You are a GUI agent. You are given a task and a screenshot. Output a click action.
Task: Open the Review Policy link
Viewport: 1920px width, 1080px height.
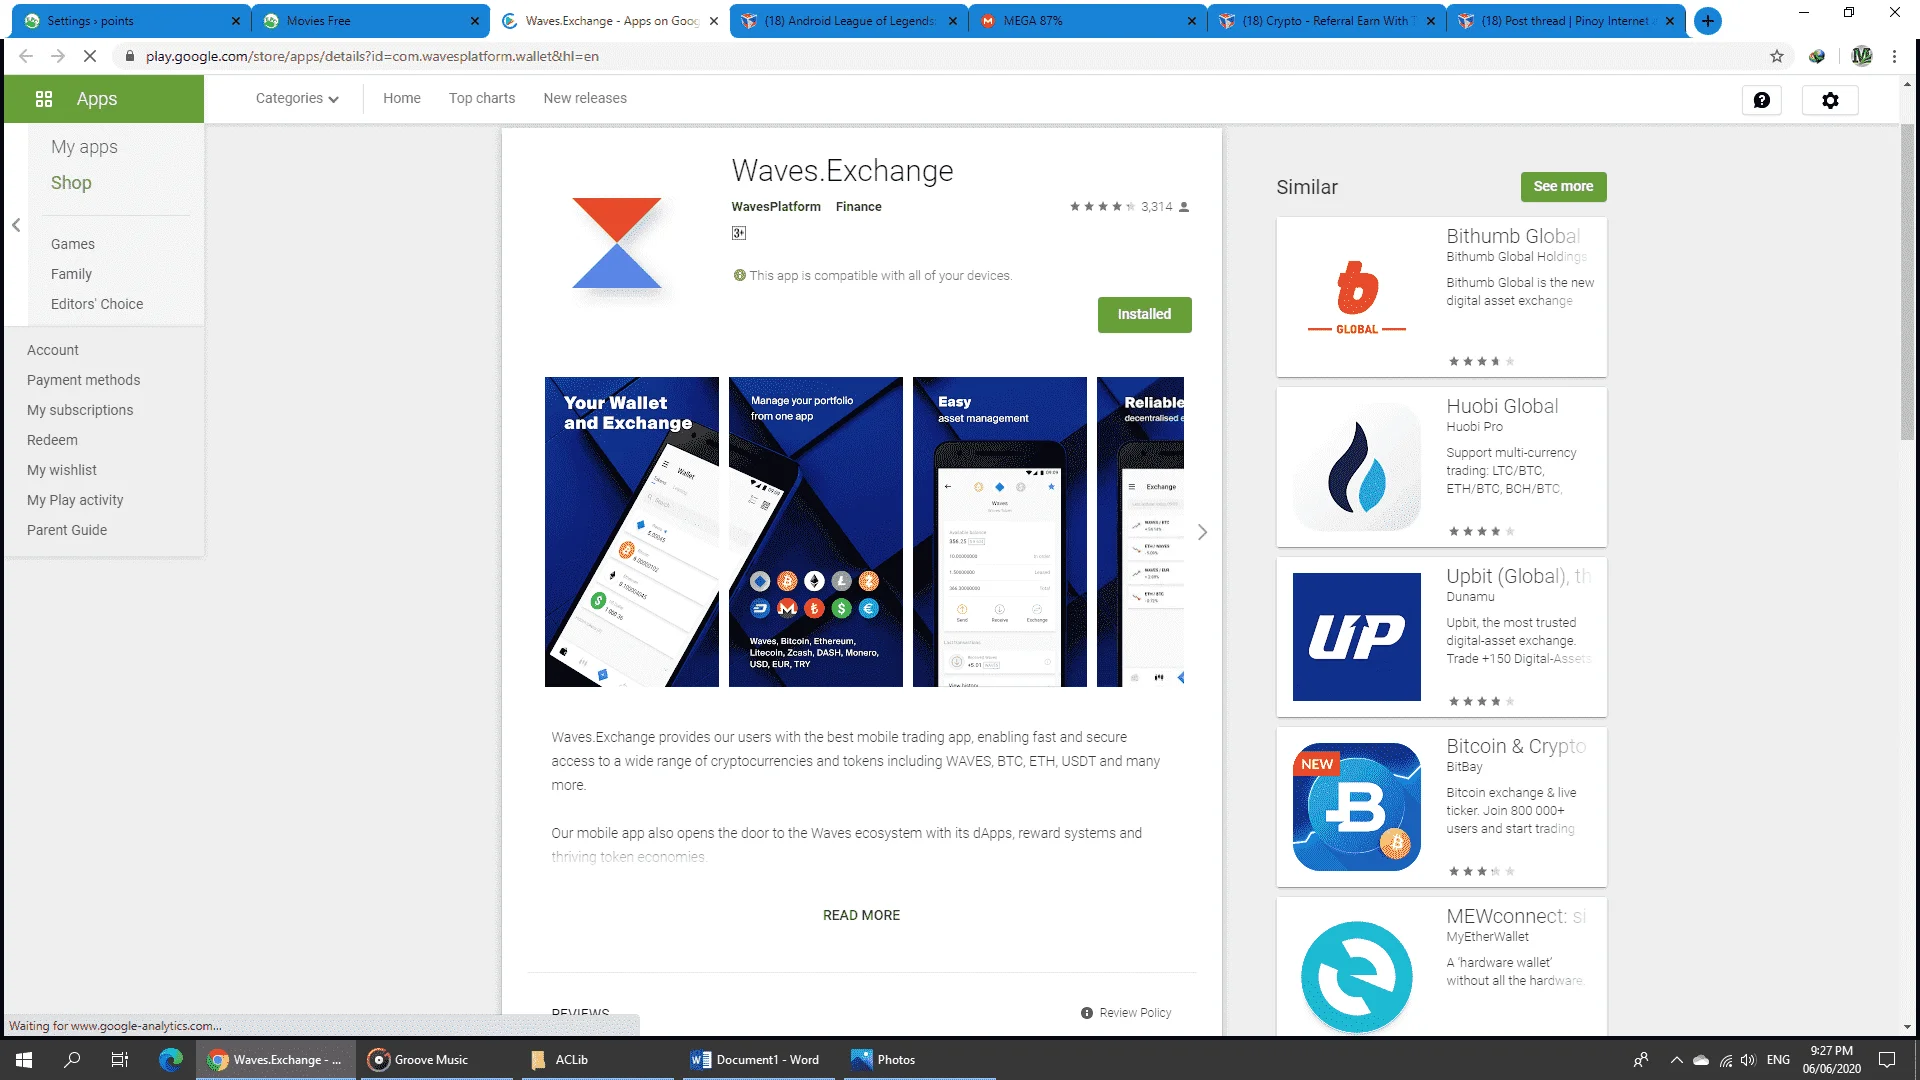1126,1013
